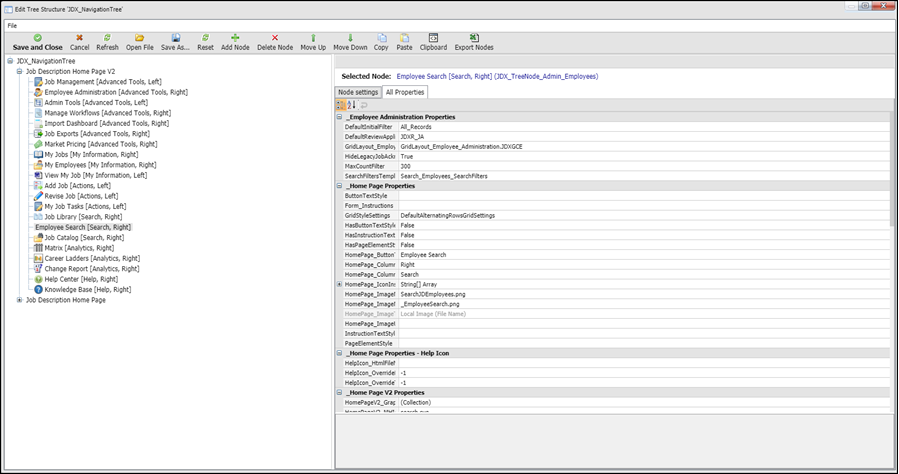Image resolution: width=899 pixels, height=474 pixels.
Task: Click the Change Report node icon
Action: pos(38,269)
